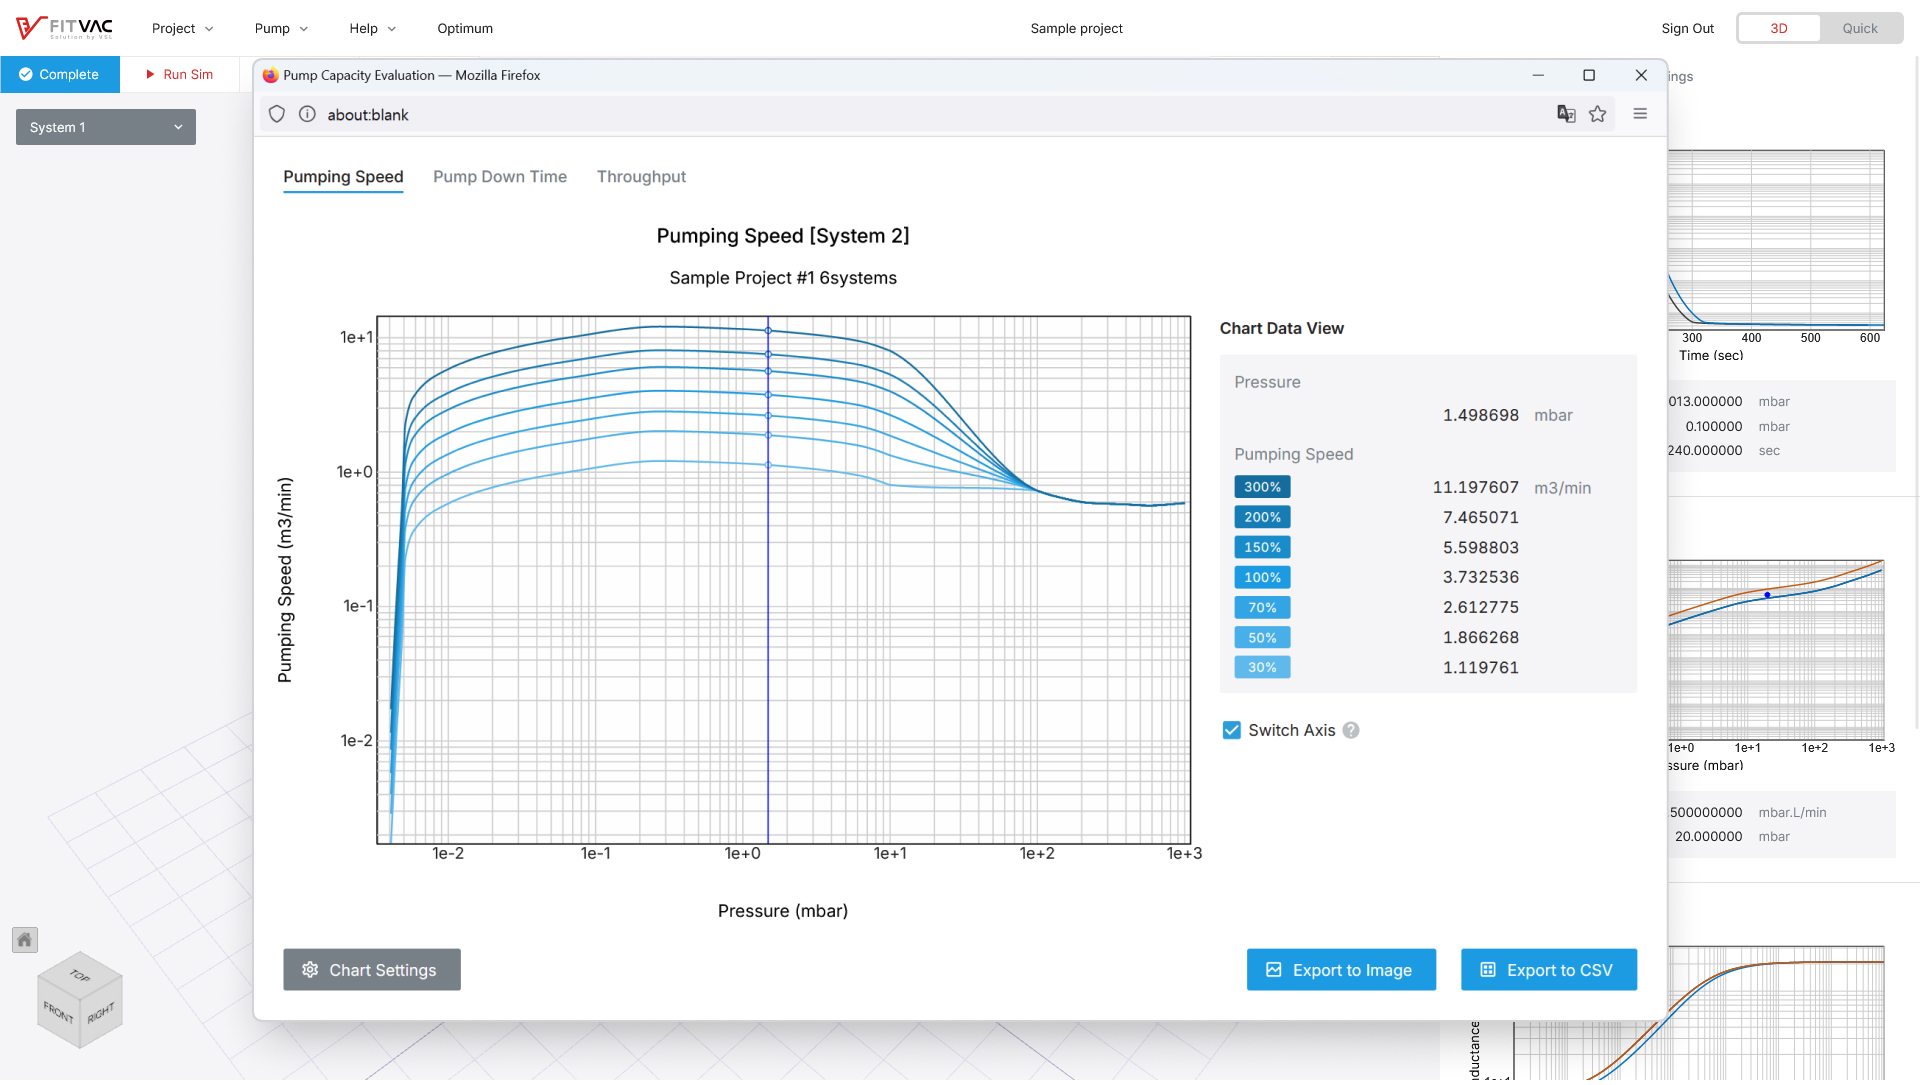Screen dimensions: 1920x1085
Task: Toggle the 200% series legend
Action: point(1262,517)
